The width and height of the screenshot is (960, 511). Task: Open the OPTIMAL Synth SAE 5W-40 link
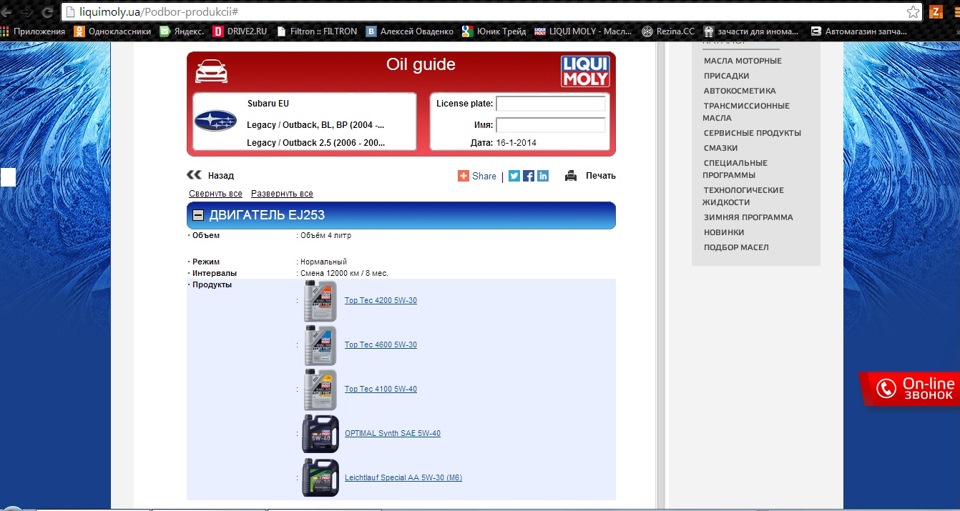click(x=392, y=433)
